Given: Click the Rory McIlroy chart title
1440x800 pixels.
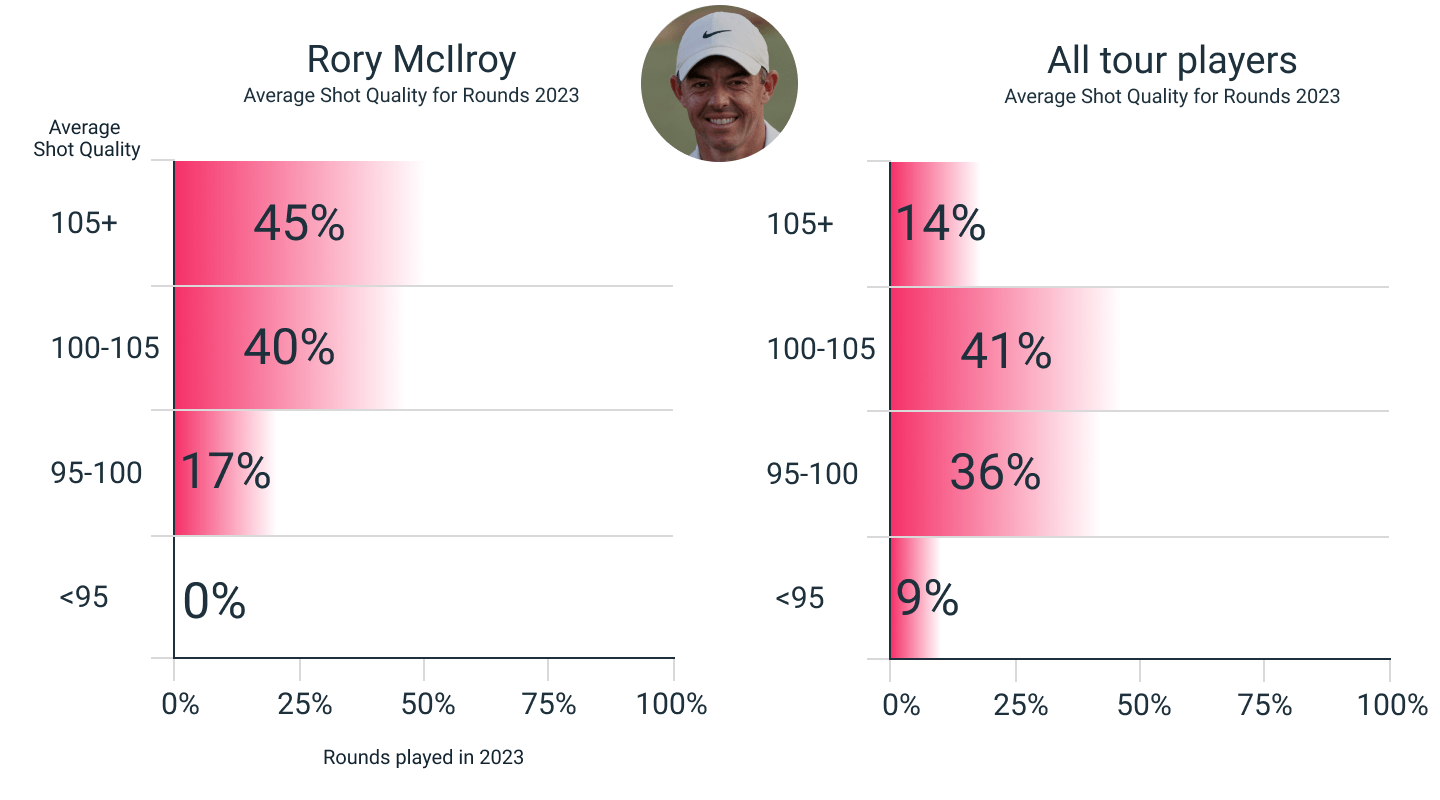Looking at the screenshot, I should [411, 60].
